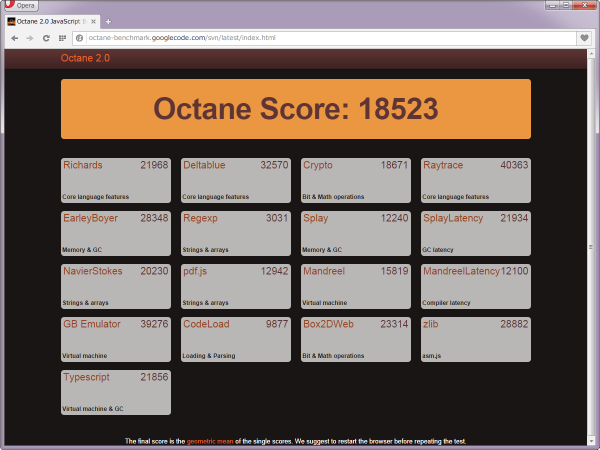Open the zlib benchmark link
The image size is (600, 450).
430,324
